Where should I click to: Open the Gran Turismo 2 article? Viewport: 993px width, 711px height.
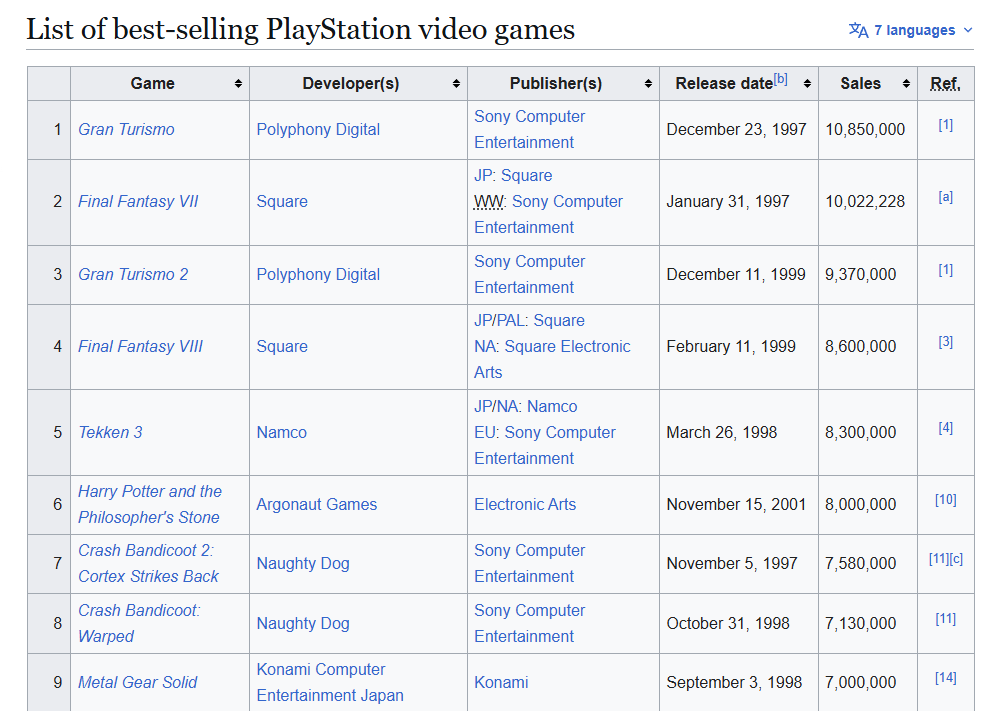click(133, 274)
